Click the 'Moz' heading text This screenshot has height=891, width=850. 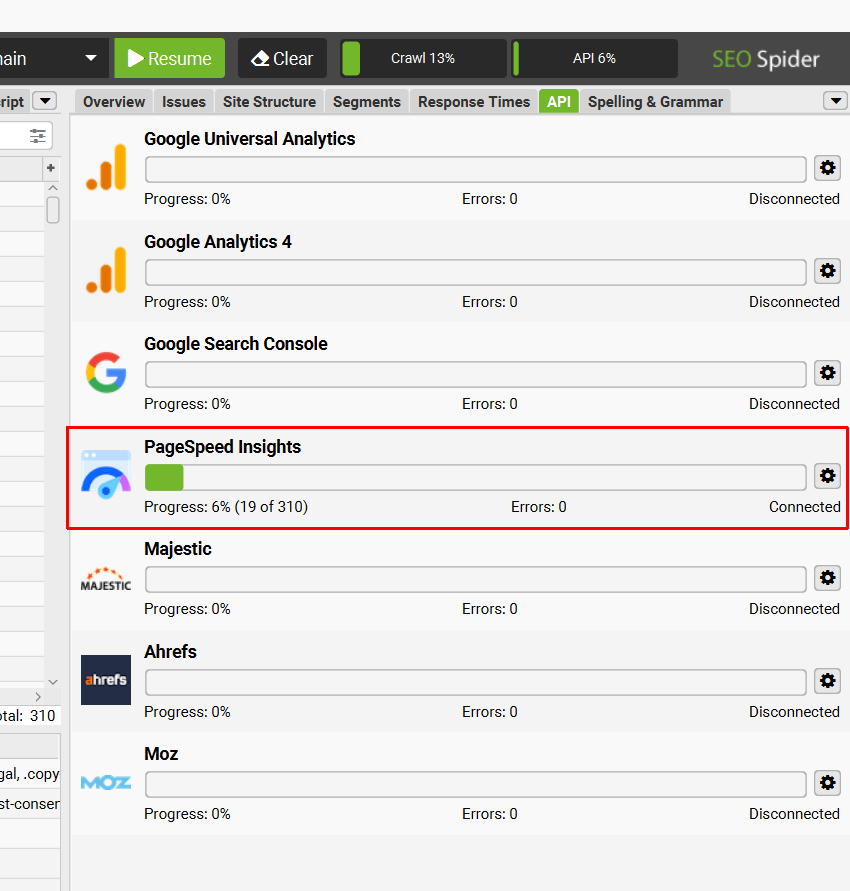(161, 753)
